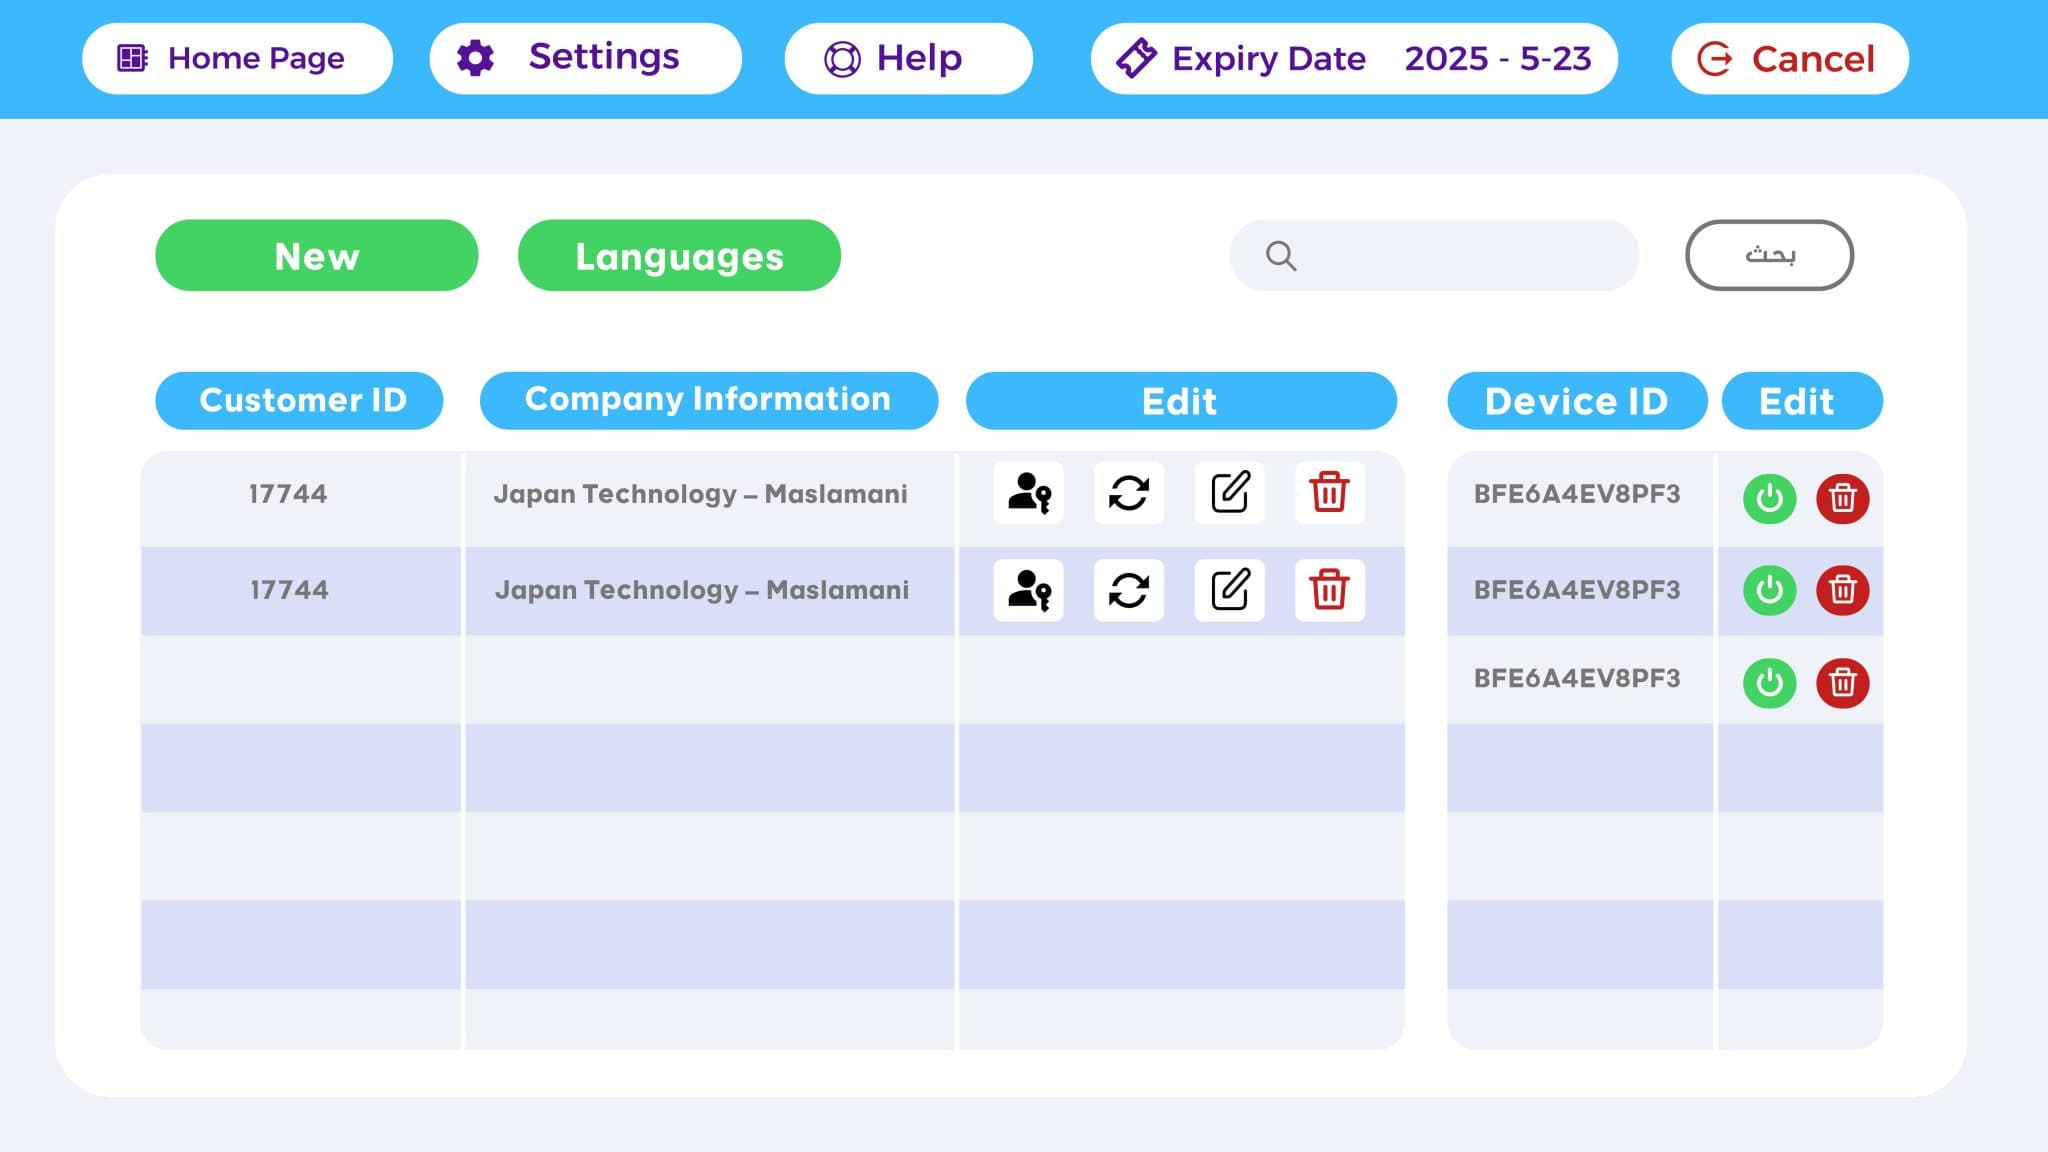Screen dimensions: 2048x1152
Task: Remove third device with red trash button
Action: (1842, 683)
